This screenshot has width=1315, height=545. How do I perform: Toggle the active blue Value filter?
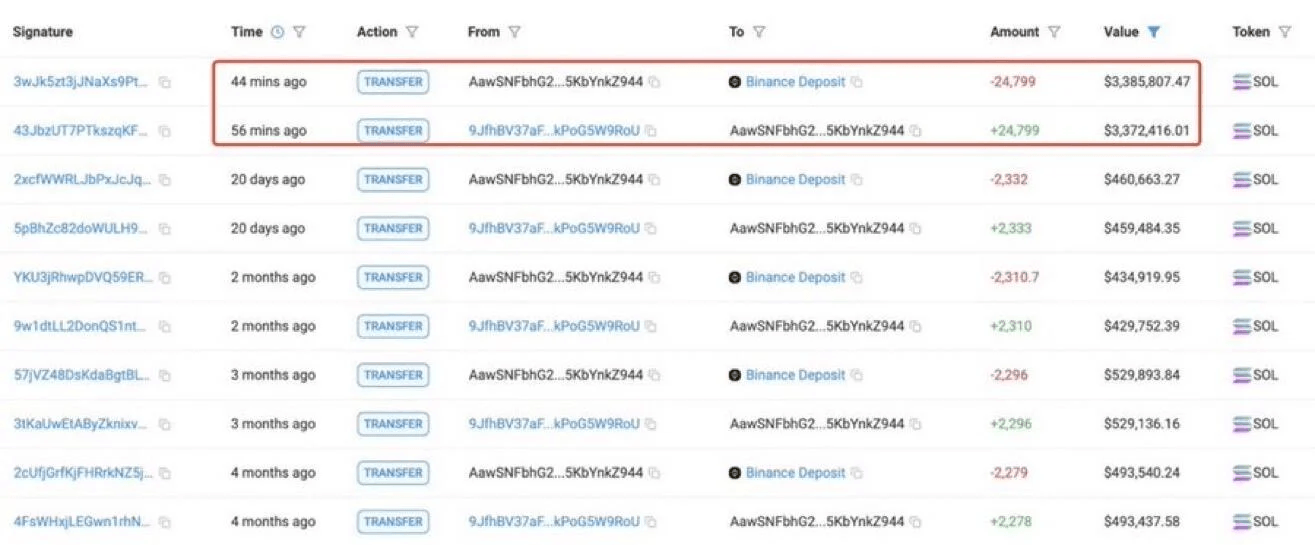1154,32
